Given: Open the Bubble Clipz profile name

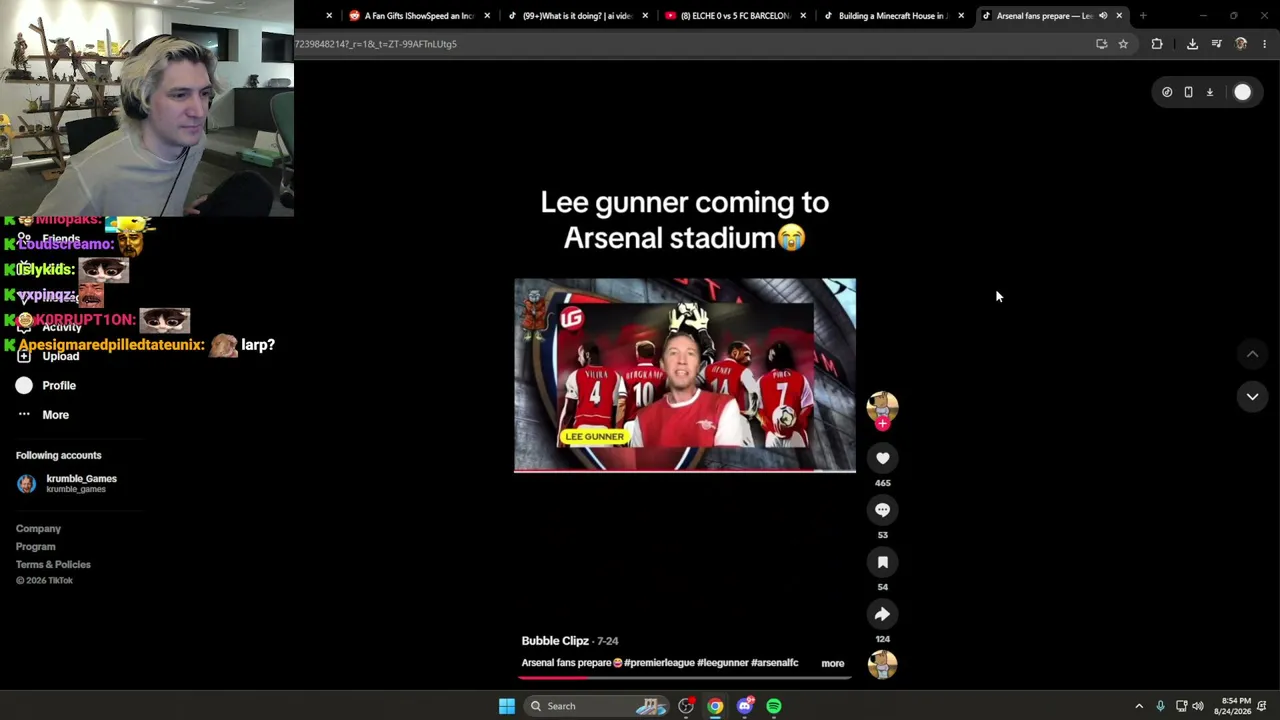Looking at the screenshot, I should tap(555, 641).
